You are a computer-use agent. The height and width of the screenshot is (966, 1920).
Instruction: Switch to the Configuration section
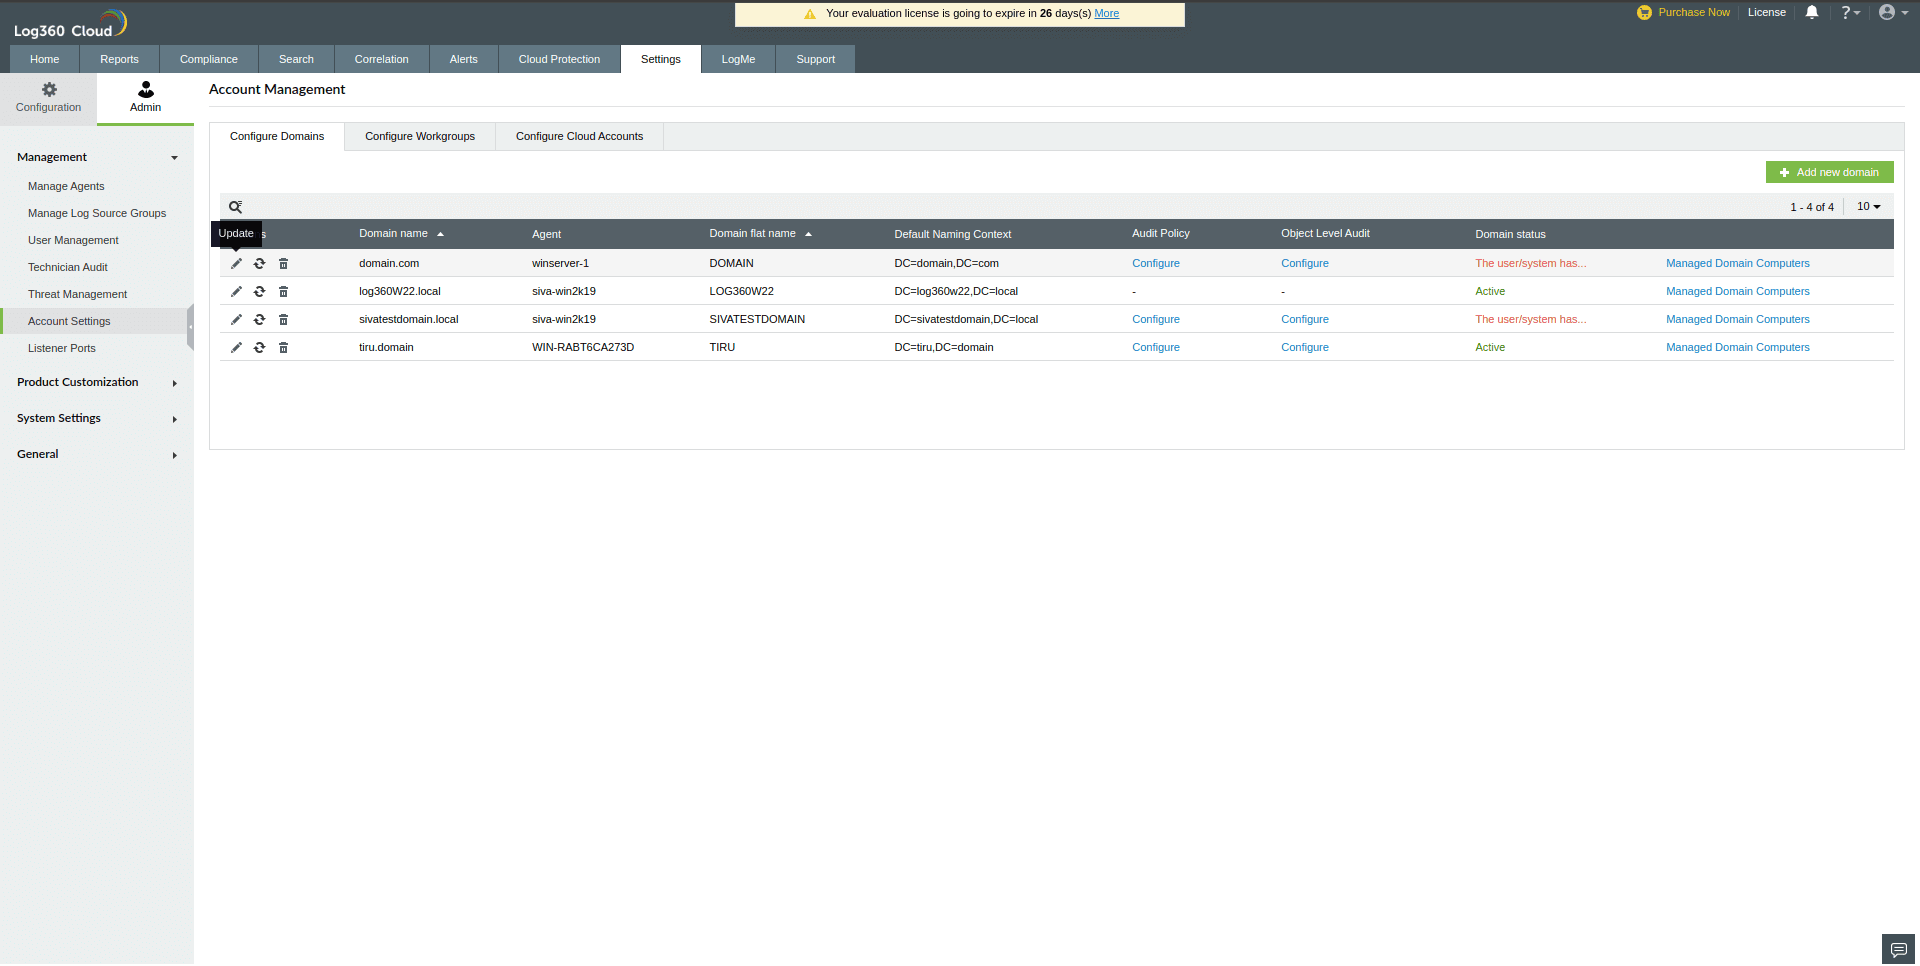click(x=48, y=98)
